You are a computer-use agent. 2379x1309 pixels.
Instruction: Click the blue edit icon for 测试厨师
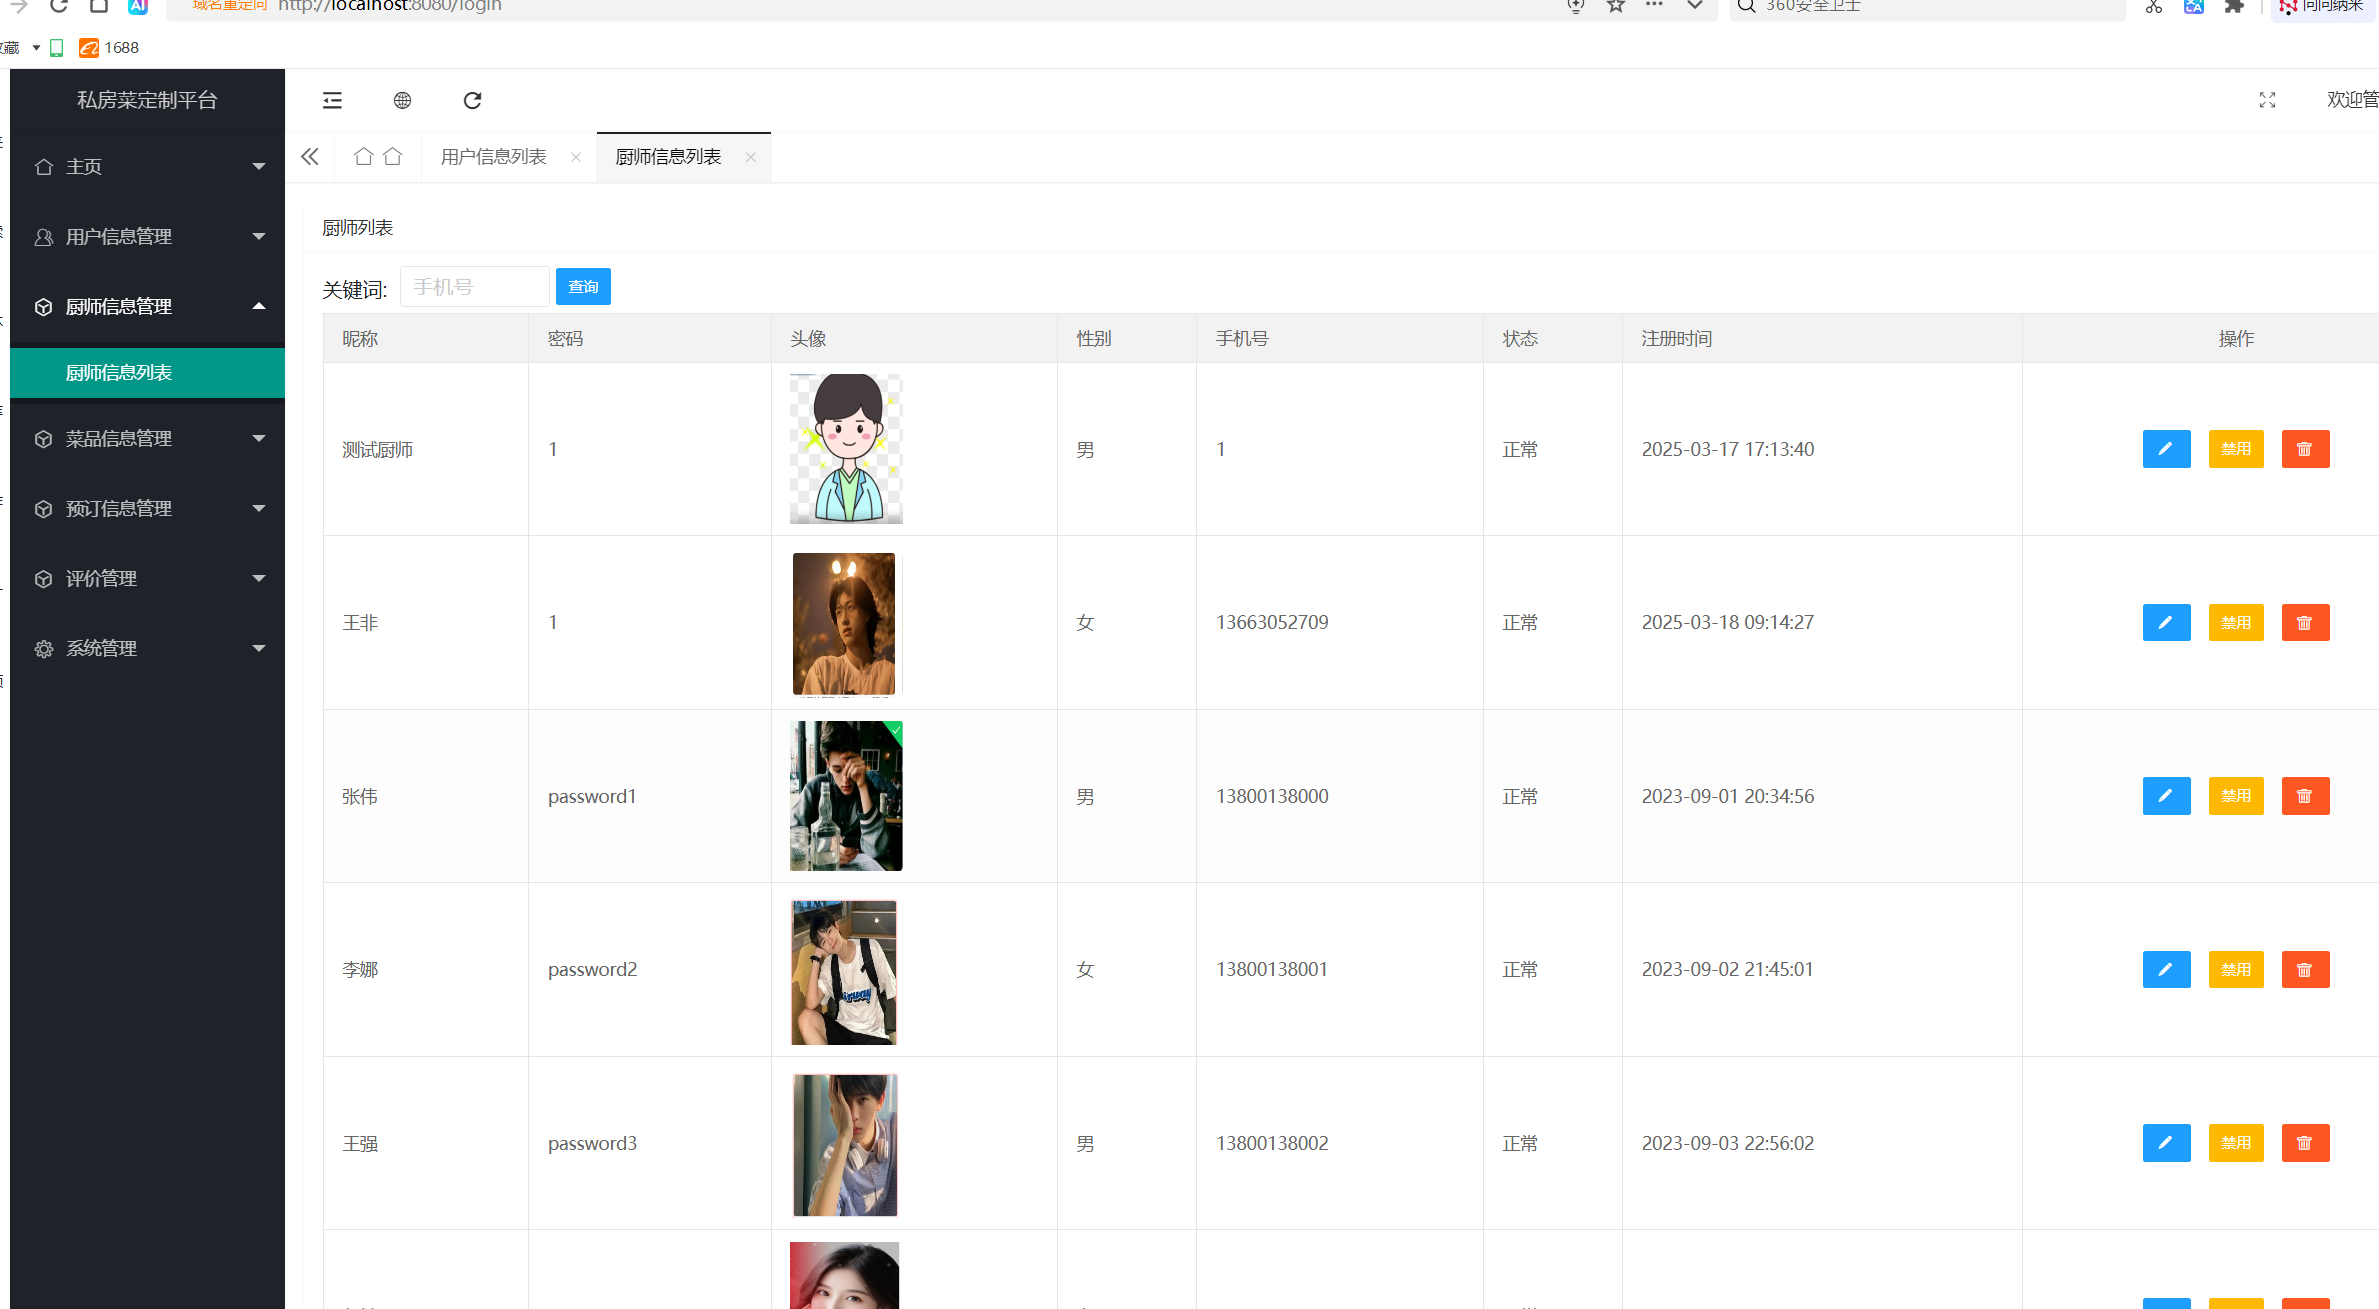[2166, 449]
